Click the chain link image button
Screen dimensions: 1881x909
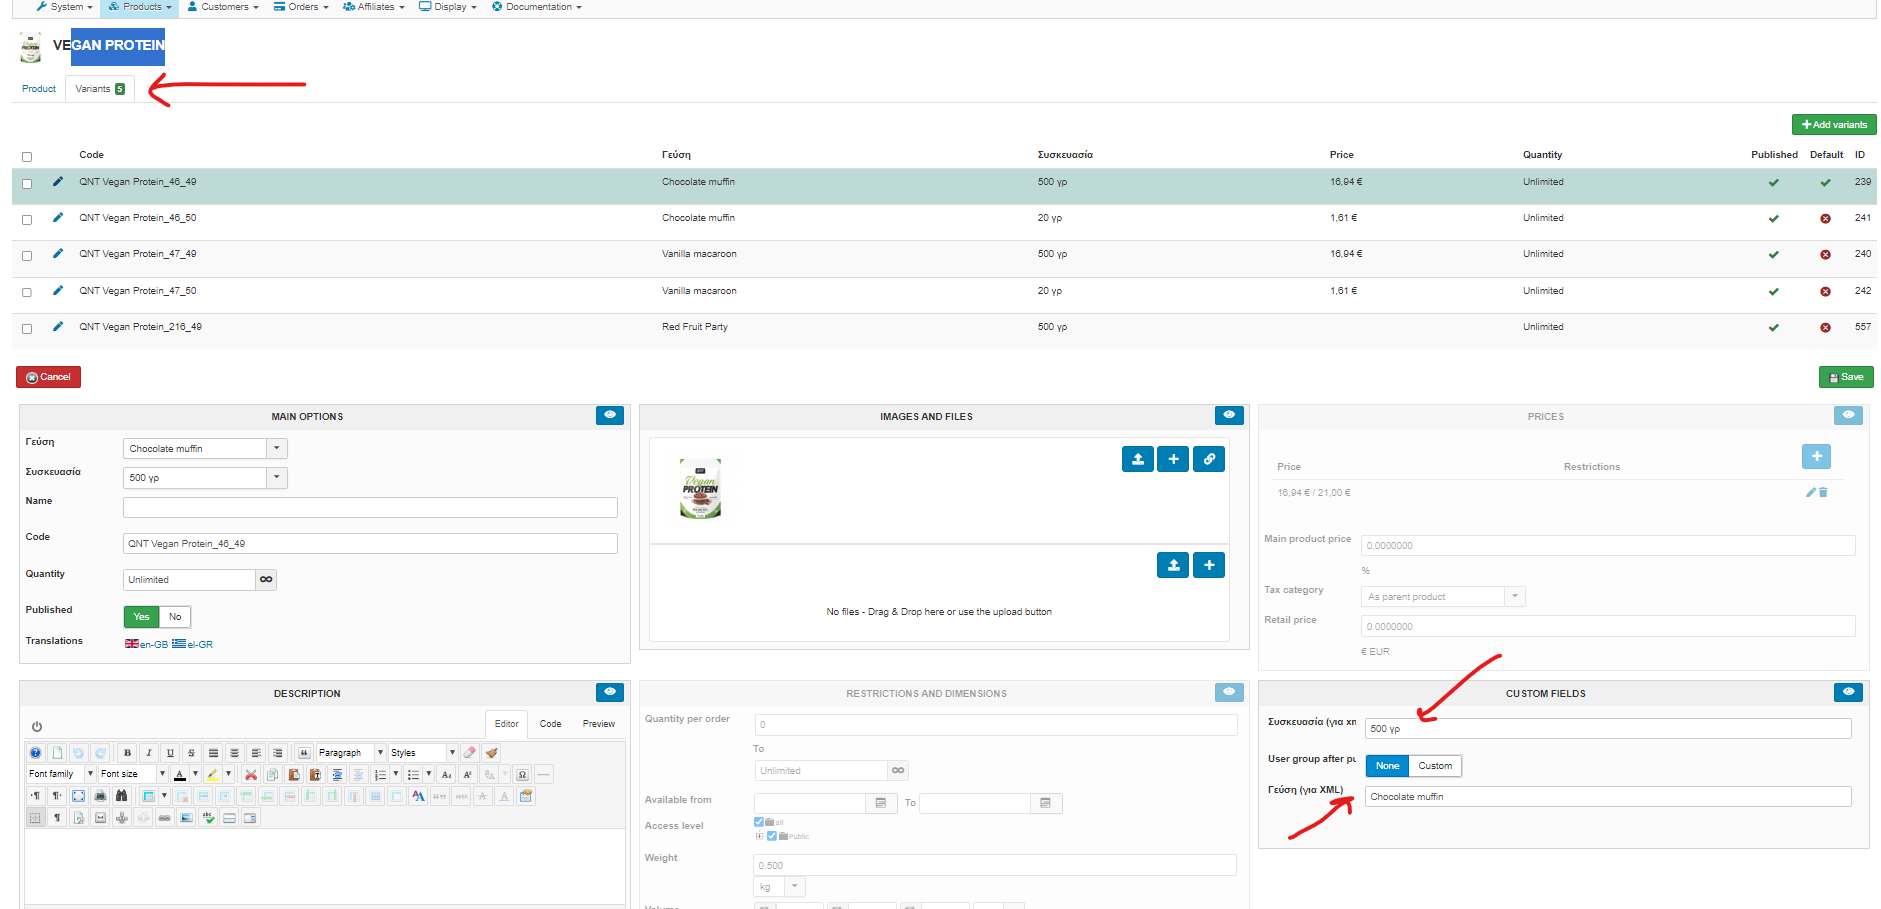coord(1209,459)
